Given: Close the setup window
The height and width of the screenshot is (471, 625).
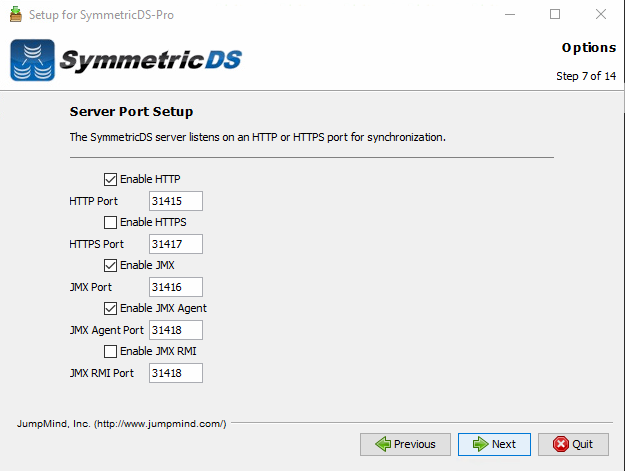Looking at the screenshot, I should tap(601, 14).
